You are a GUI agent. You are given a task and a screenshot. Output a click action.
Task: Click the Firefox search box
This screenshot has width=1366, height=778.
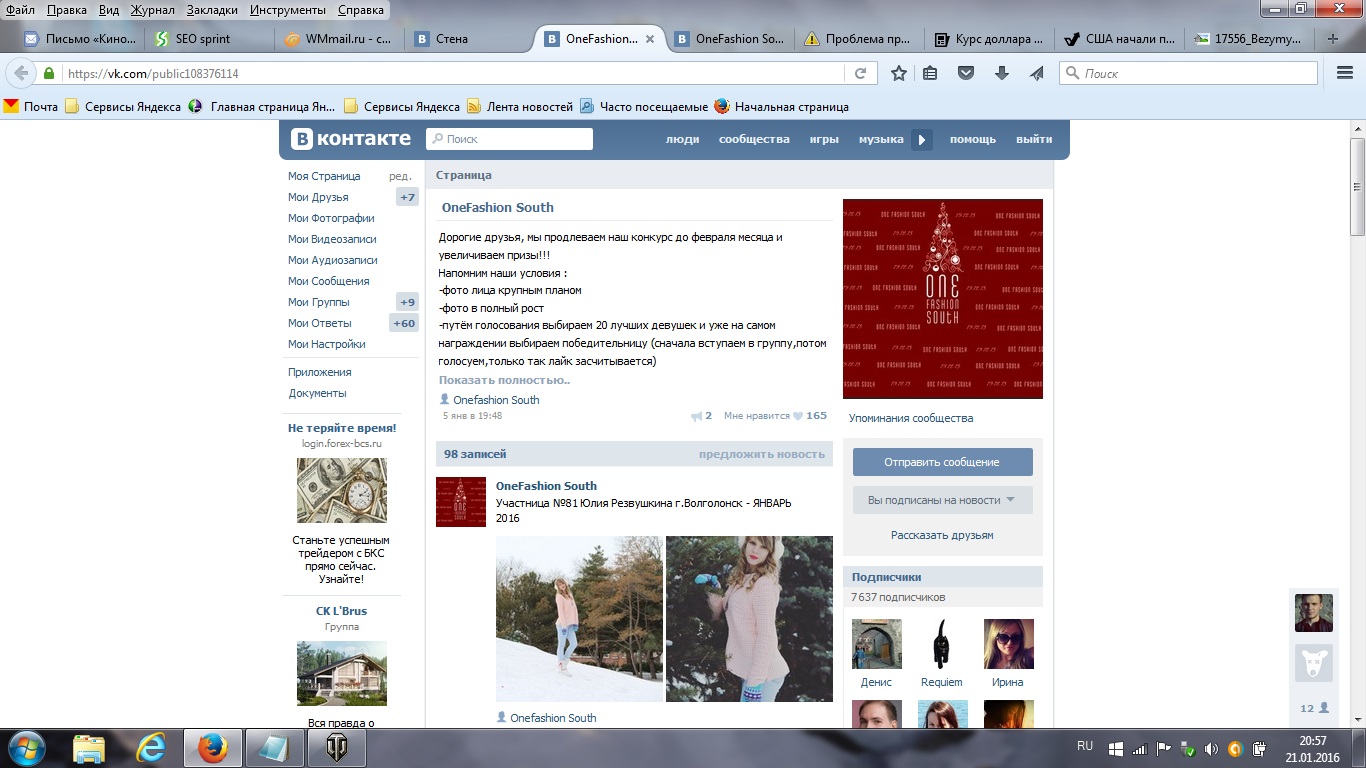click(x=1188, y=73)
